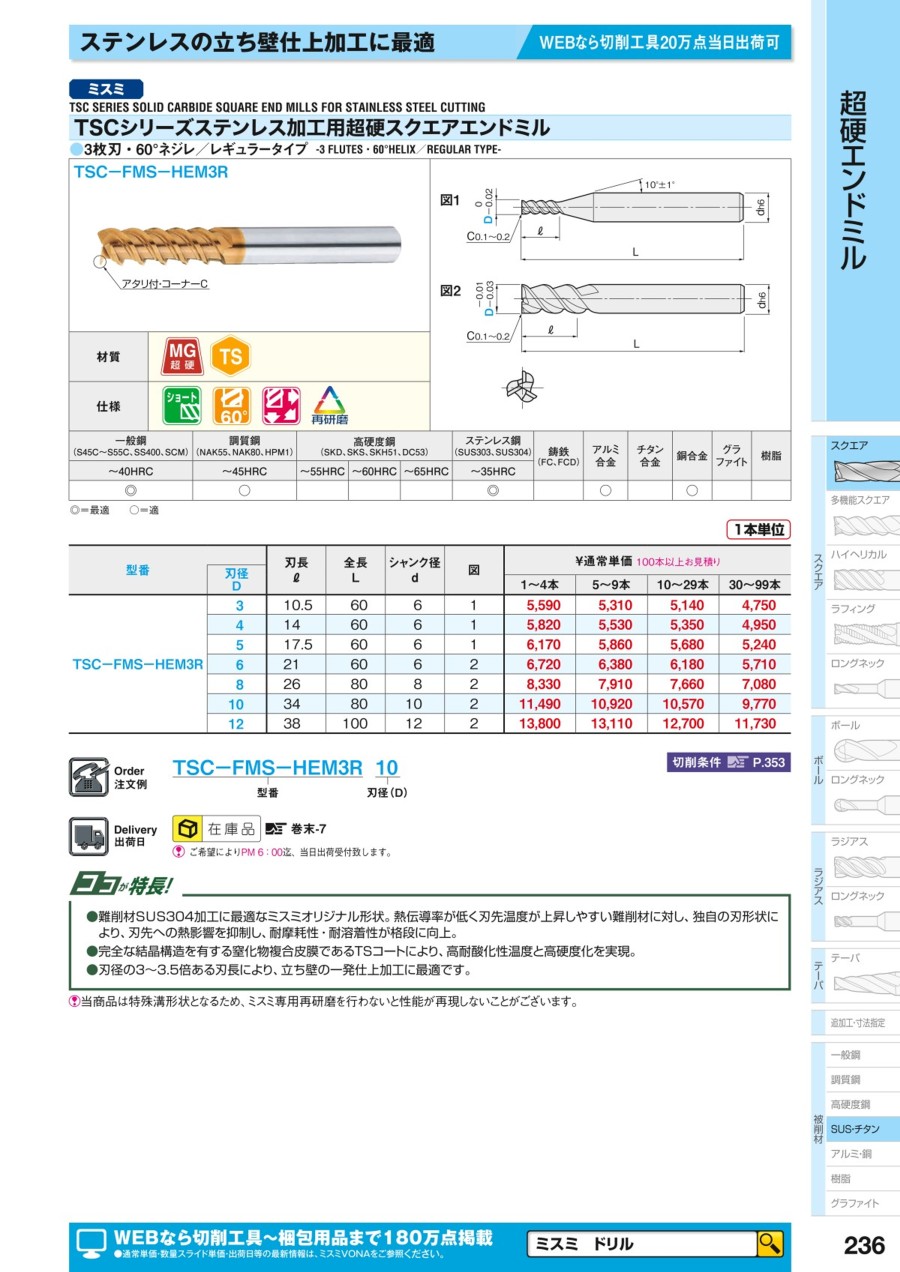
Task: Click the TSC-FMS-HEM3R order example code
Action: tap(267, 768)
